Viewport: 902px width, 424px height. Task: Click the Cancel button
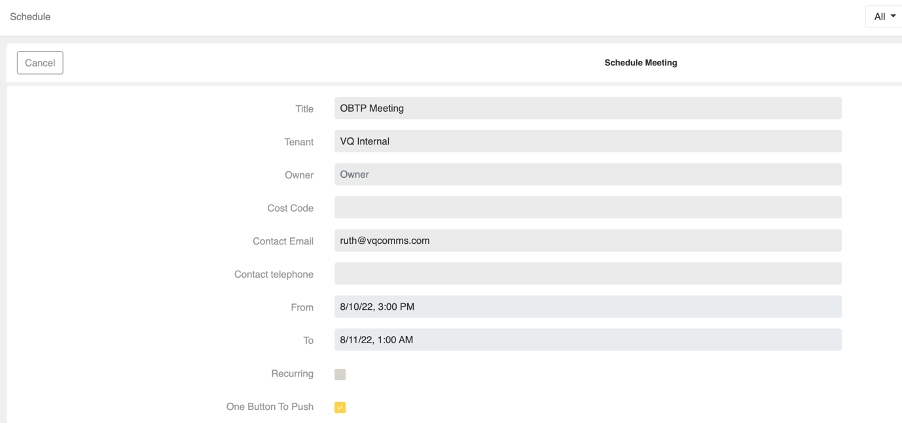click(40, 63)
